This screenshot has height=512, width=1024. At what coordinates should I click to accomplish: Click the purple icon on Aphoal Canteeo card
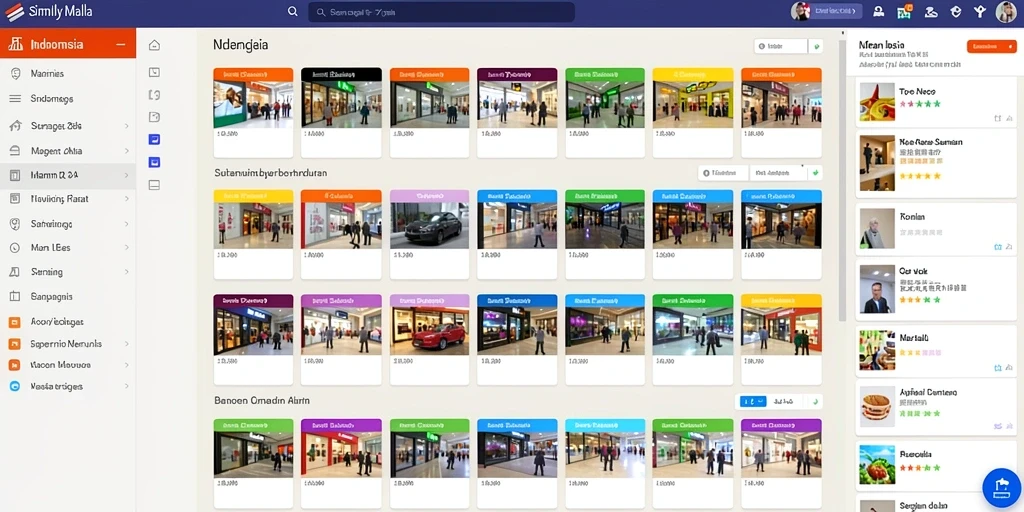tap(998, 426)
